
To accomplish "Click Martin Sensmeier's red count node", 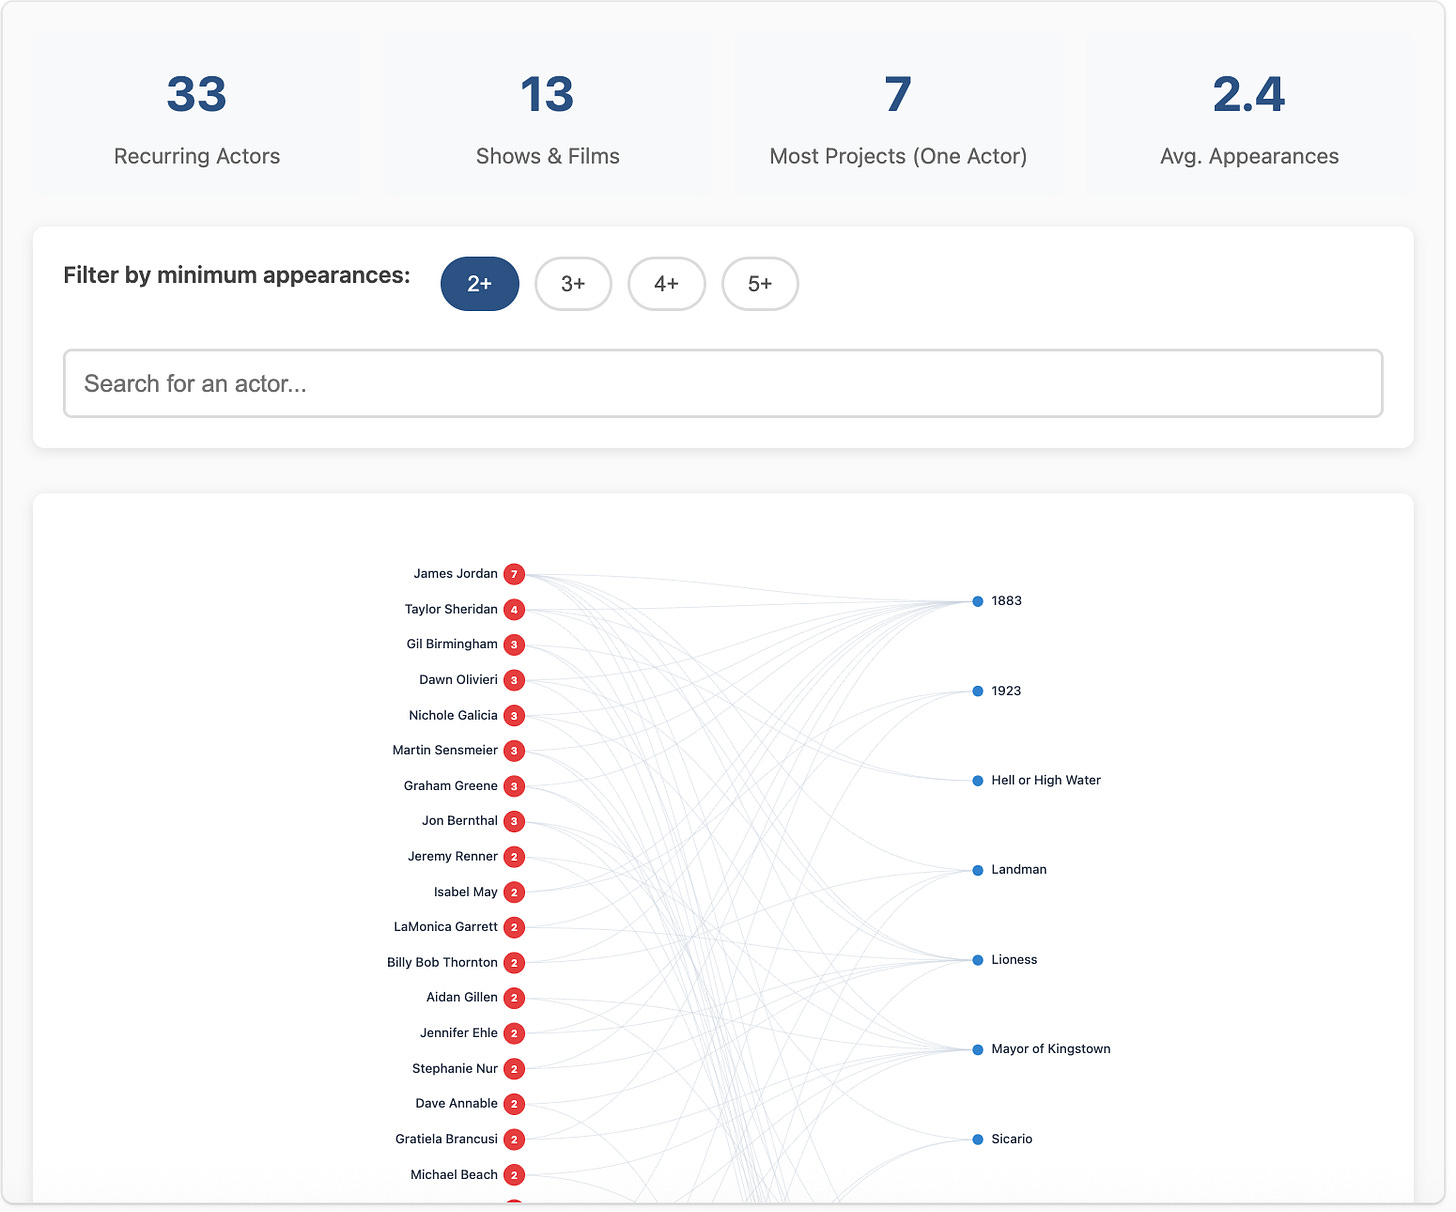I will point(514,751).
